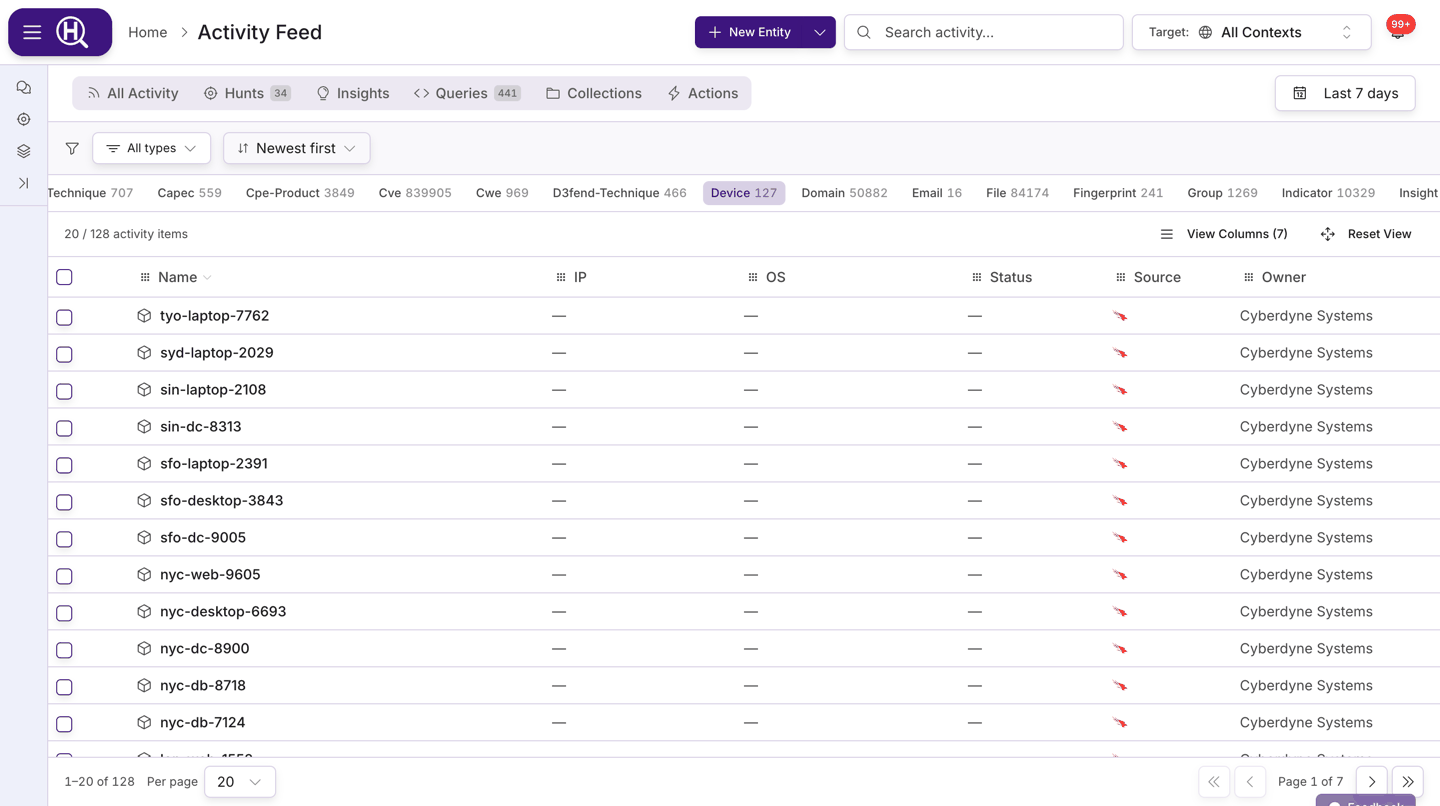Click the cube icon beside sfo-desktop-3843

tap(144, 501)
